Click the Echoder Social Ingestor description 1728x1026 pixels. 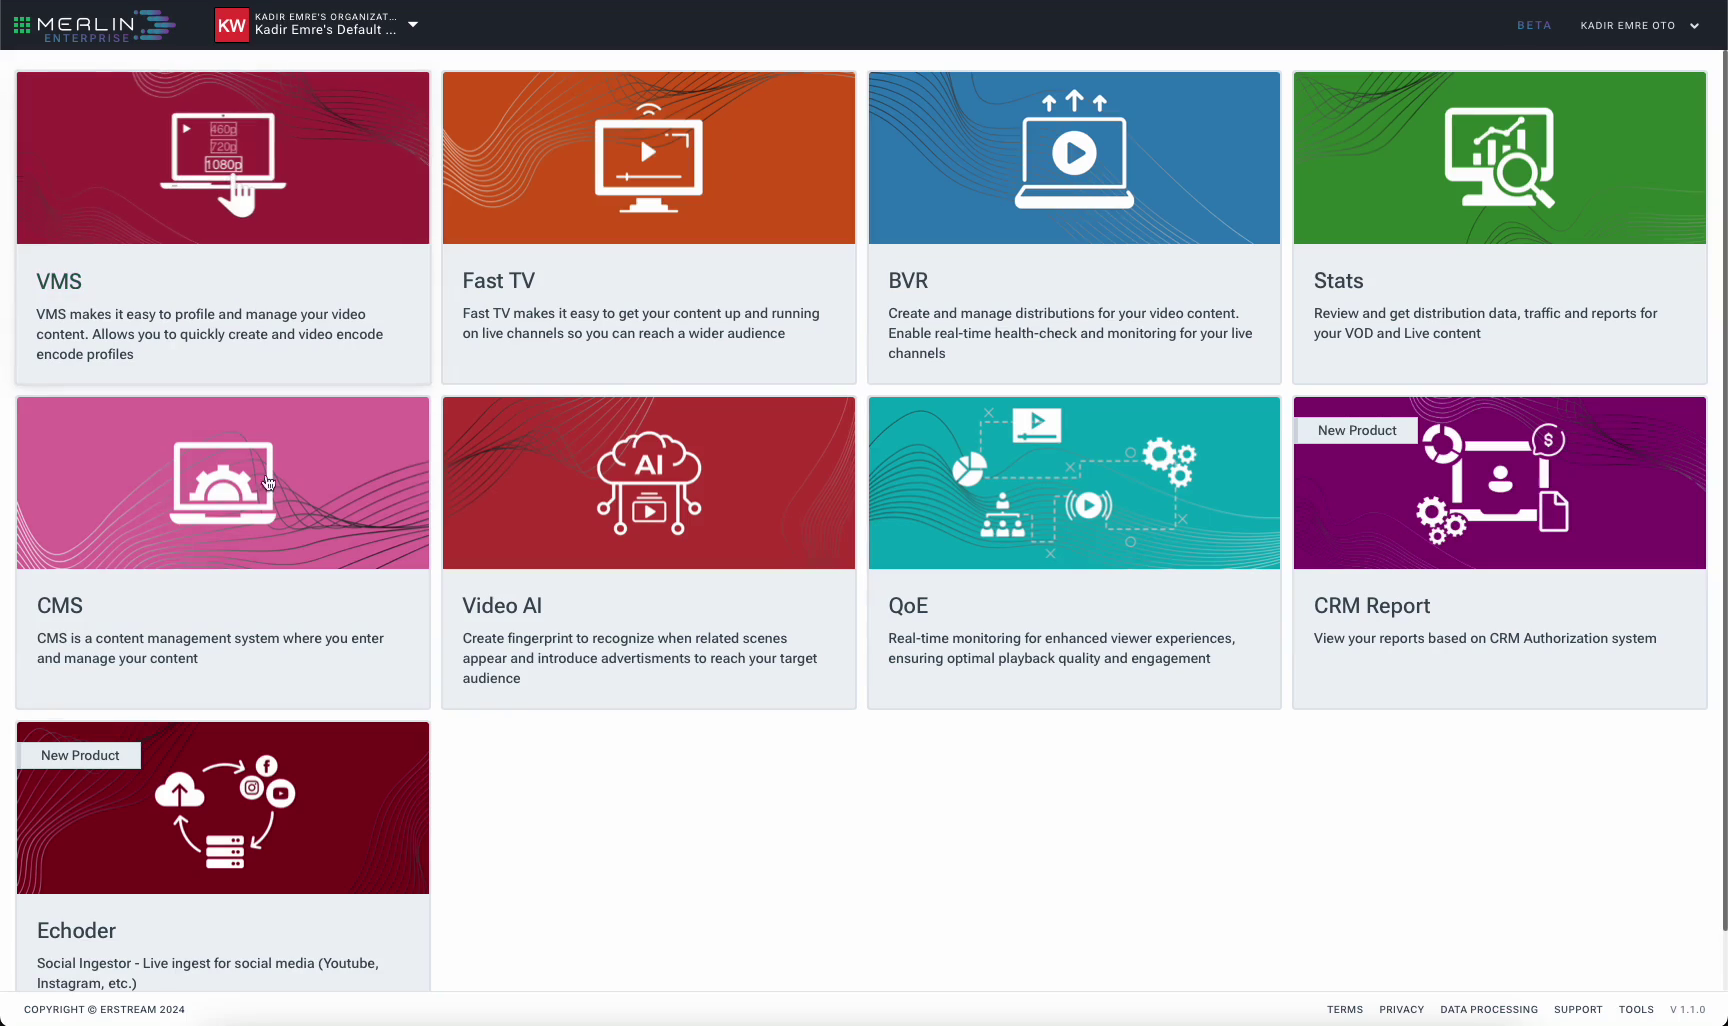tap(208, 973)
